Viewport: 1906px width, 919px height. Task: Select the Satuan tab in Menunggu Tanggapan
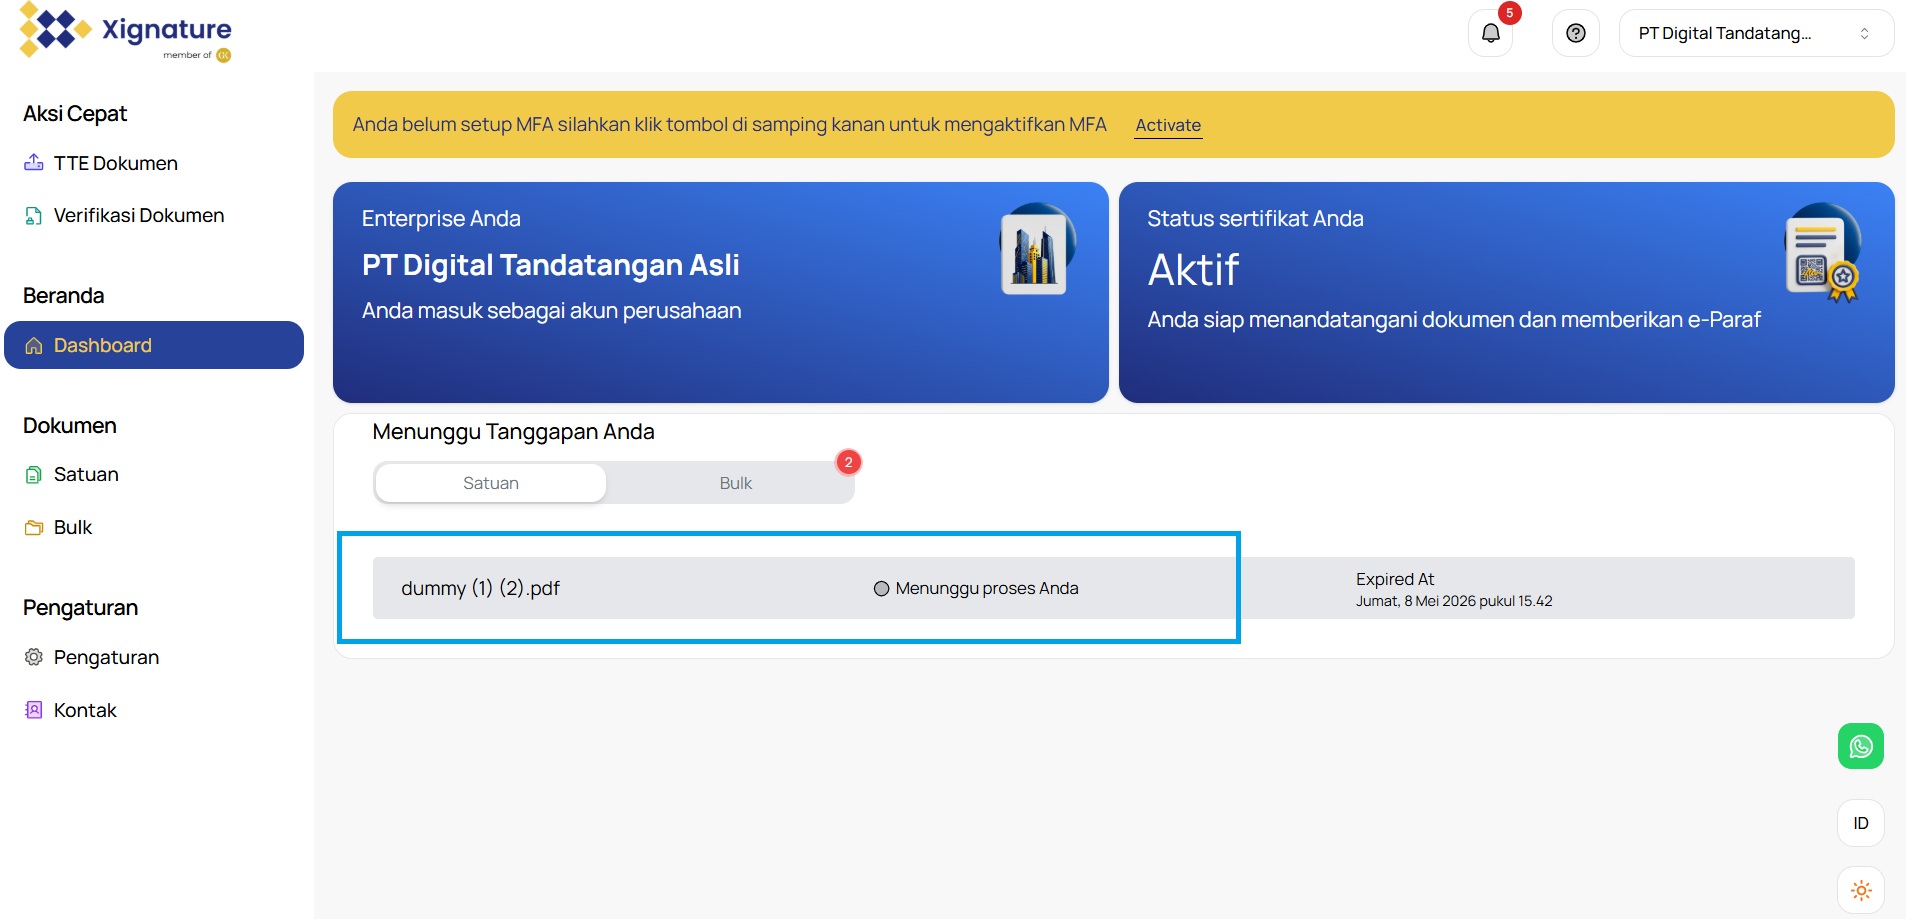[491, 483]
